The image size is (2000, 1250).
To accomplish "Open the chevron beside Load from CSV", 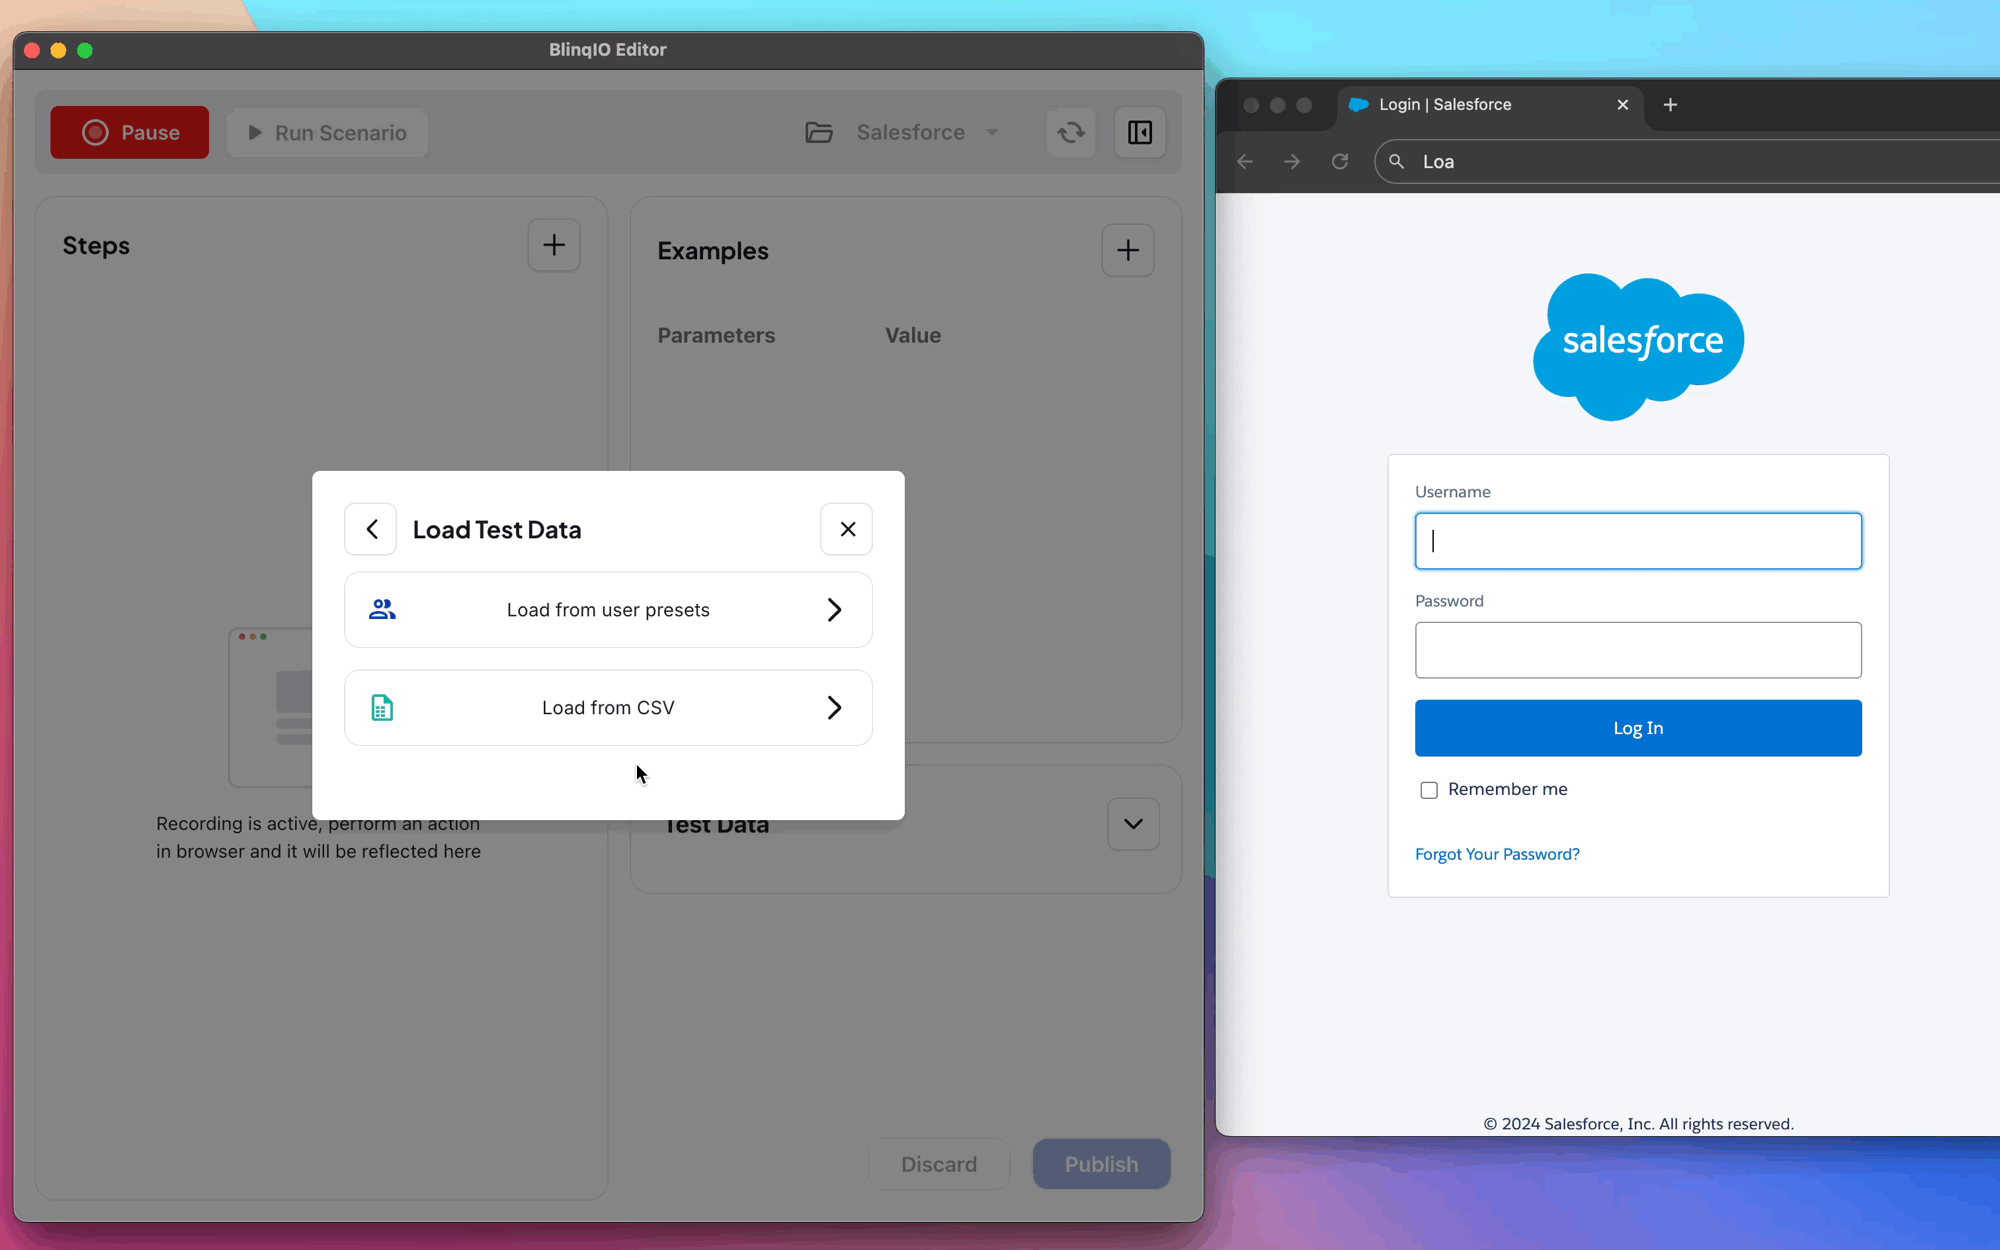I will [834, 708].
